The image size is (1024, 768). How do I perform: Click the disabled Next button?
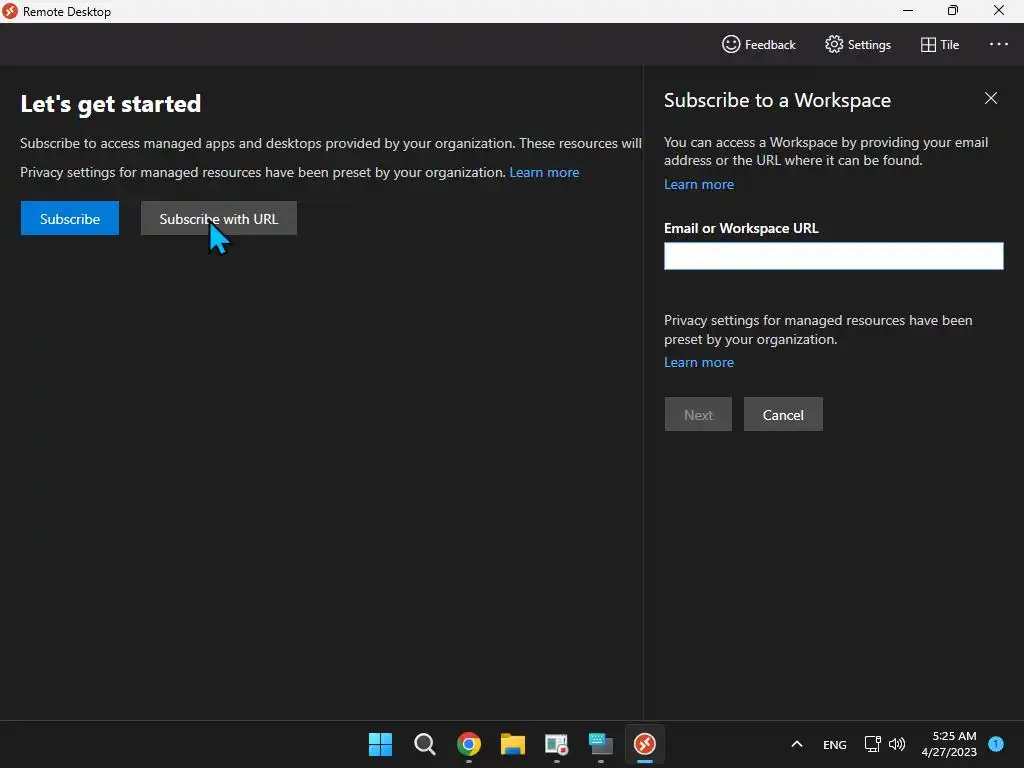698,415
